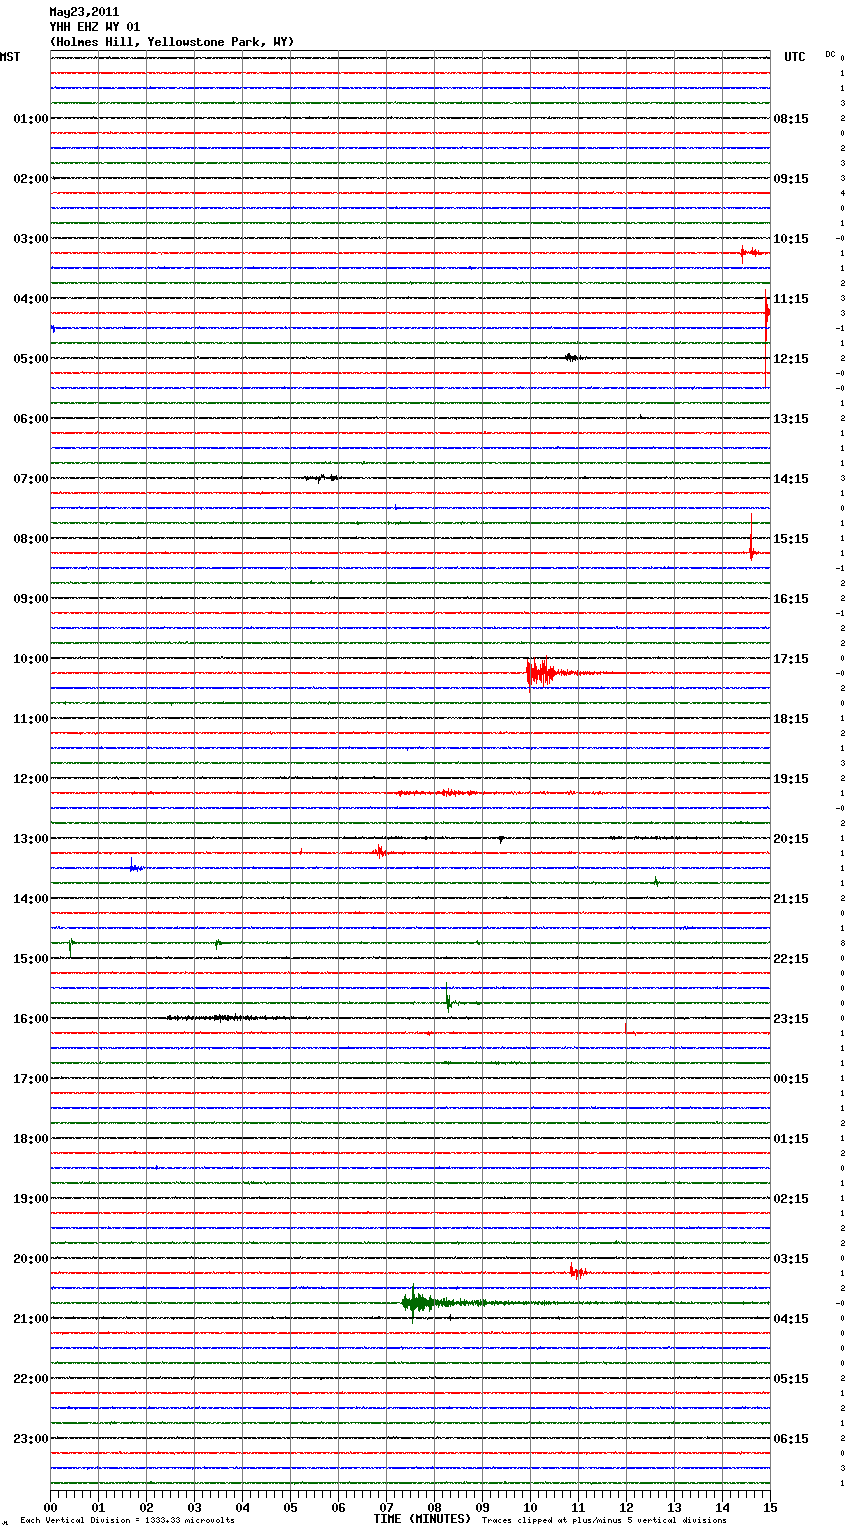Click the DC column header
This screenshot has height=1534, width=850.
pyautogui.click(x=830, y=54)
